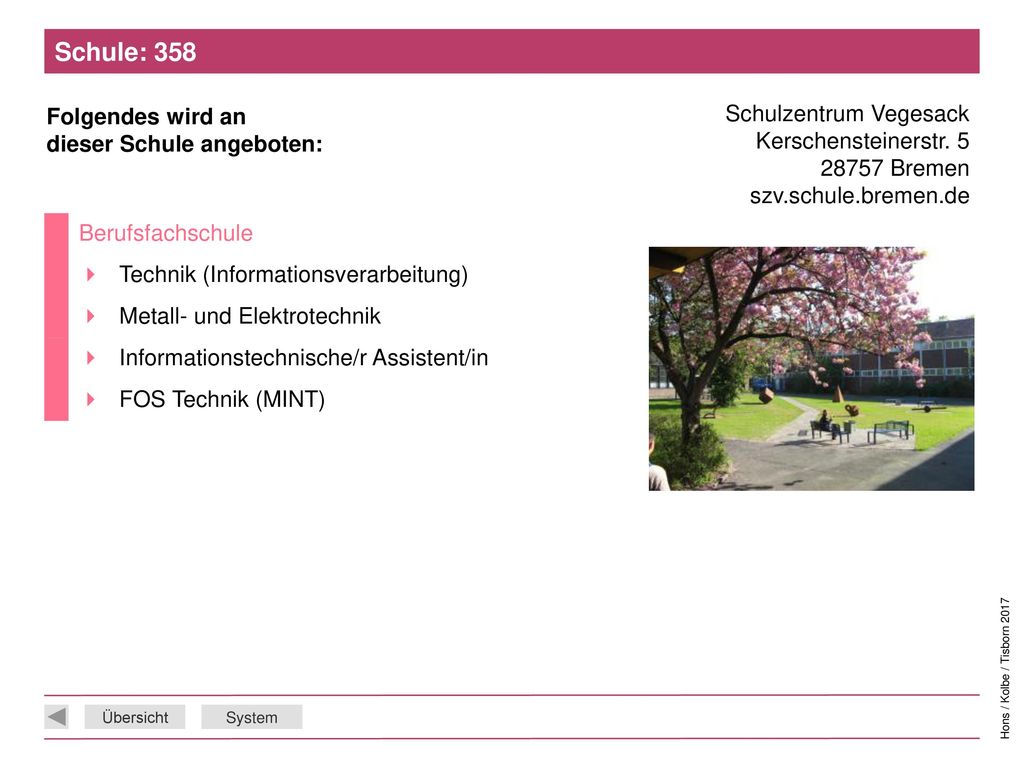The height and width of the screenshot is (768, 1024).
Task: Open the Übersicht overview button
Action: (x=135, y=717)
